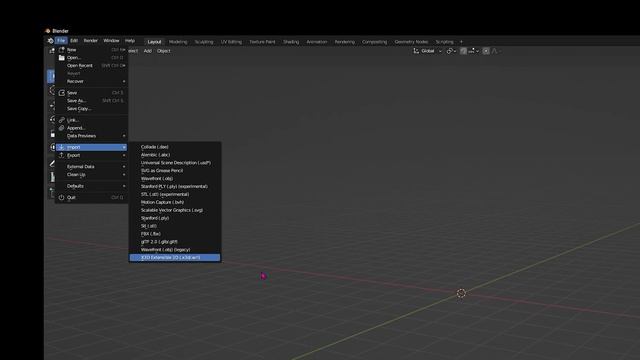Import X3D Extensible 3D file
The image size is (640, 360).
[x=175, y=258]
